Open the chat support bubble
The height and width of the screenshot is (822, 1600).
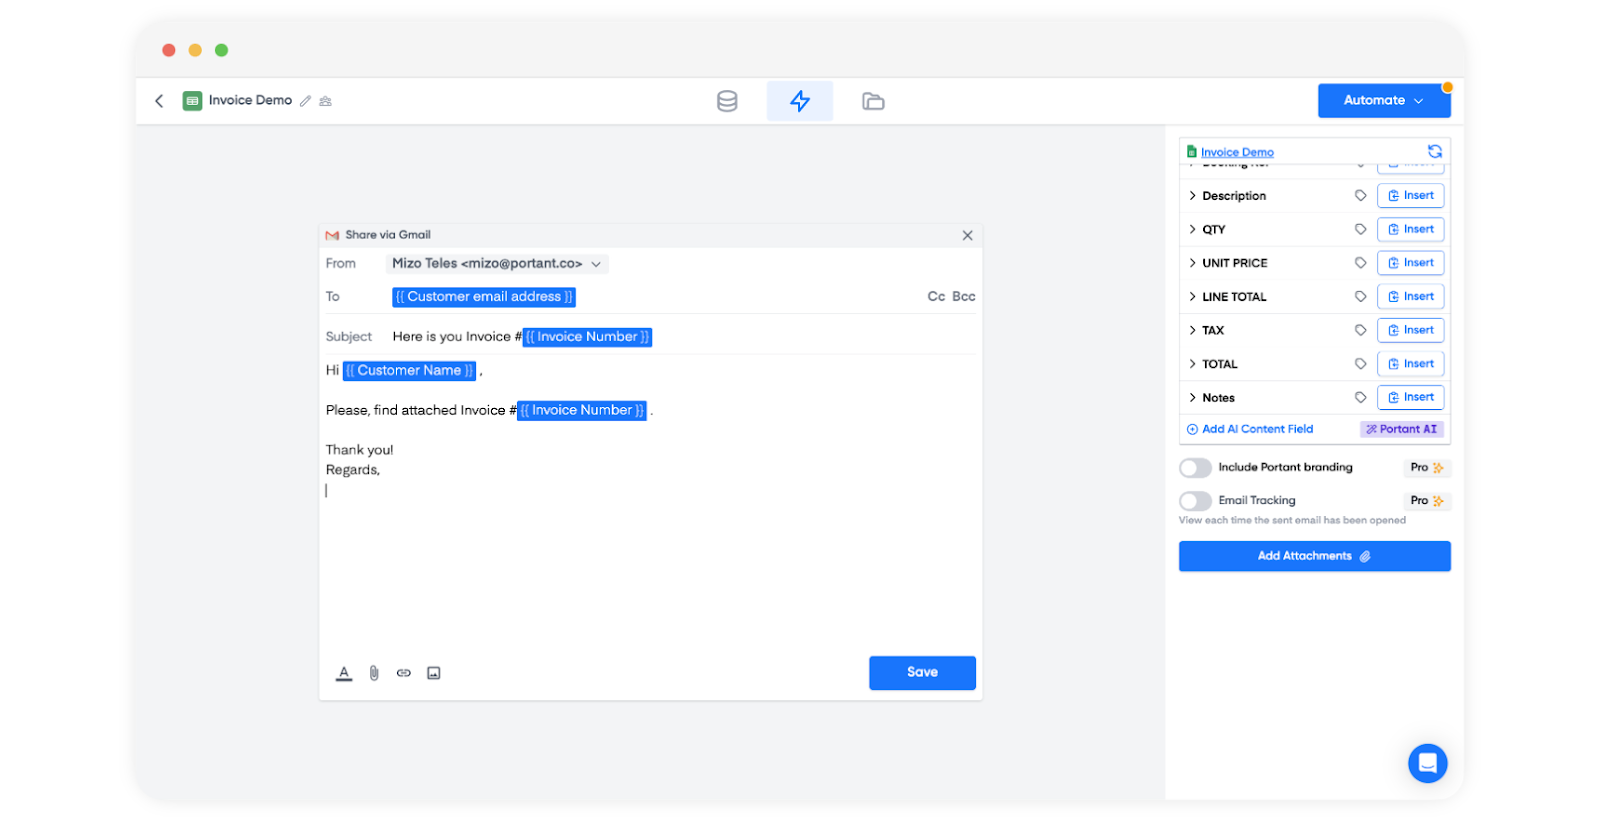point(1427,763)
